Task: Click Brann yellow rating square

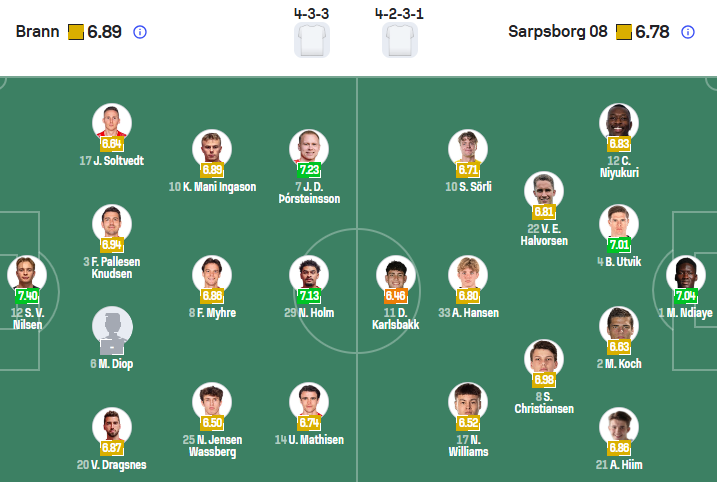Action: (x=75, y=32)
